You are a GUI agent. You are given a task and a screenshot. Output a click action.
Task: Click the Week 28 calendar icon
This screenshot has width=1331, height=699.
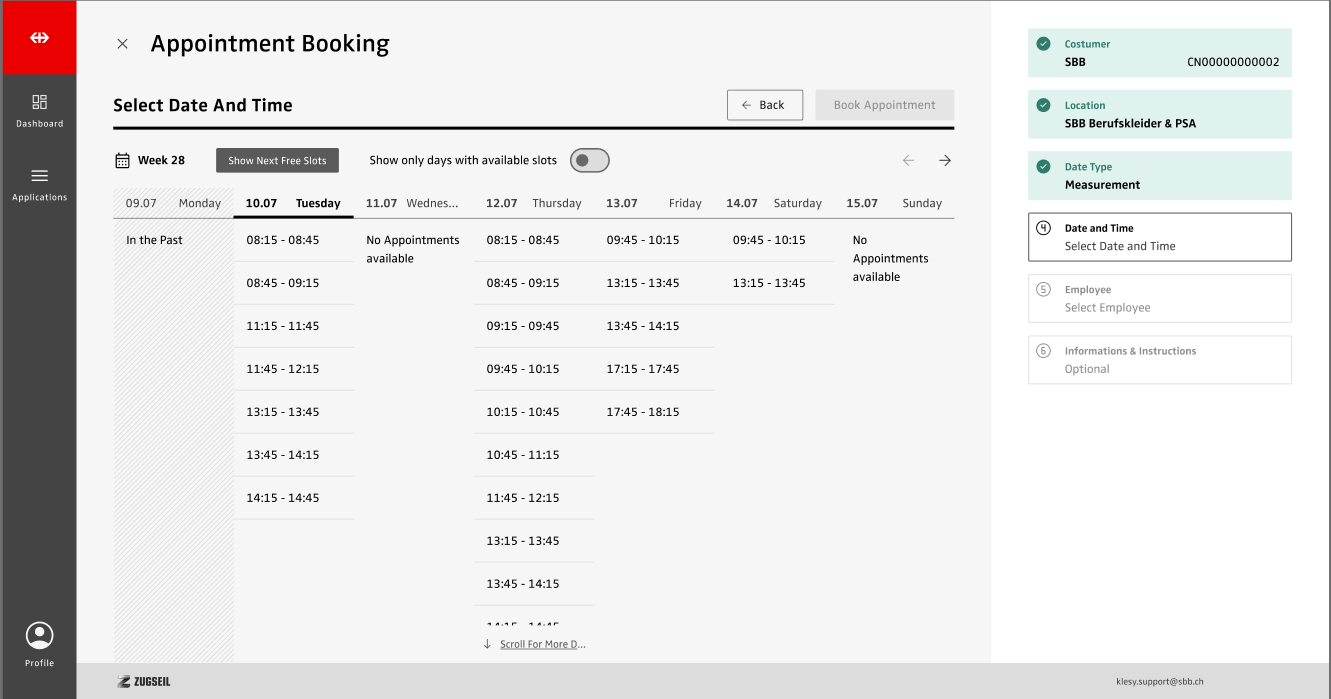[x=123, y=160]
